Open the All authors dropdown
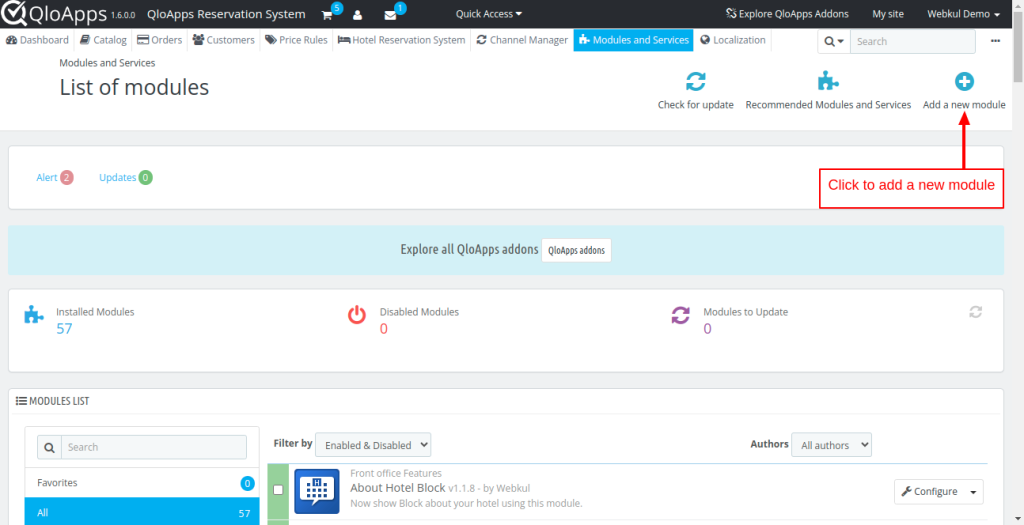This screenshot has height=525, width=1024. point(831,445)
